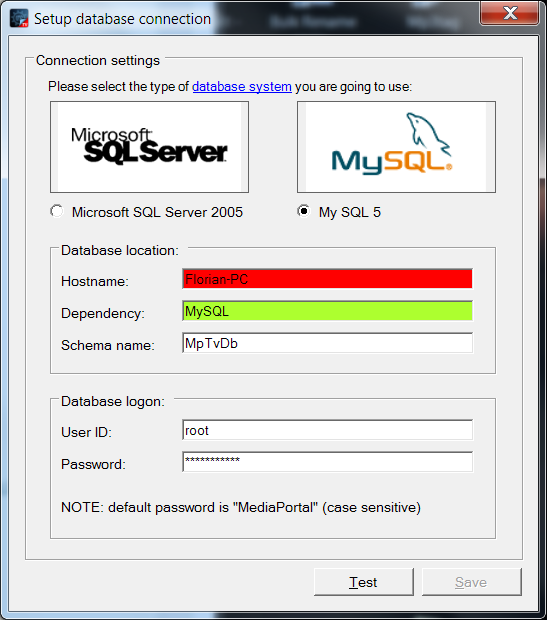The height and width of the screenshot is (620, 547).
Task: Click the setup app icon in title bar
Action: pyautogui.click(x=19, y=19)
